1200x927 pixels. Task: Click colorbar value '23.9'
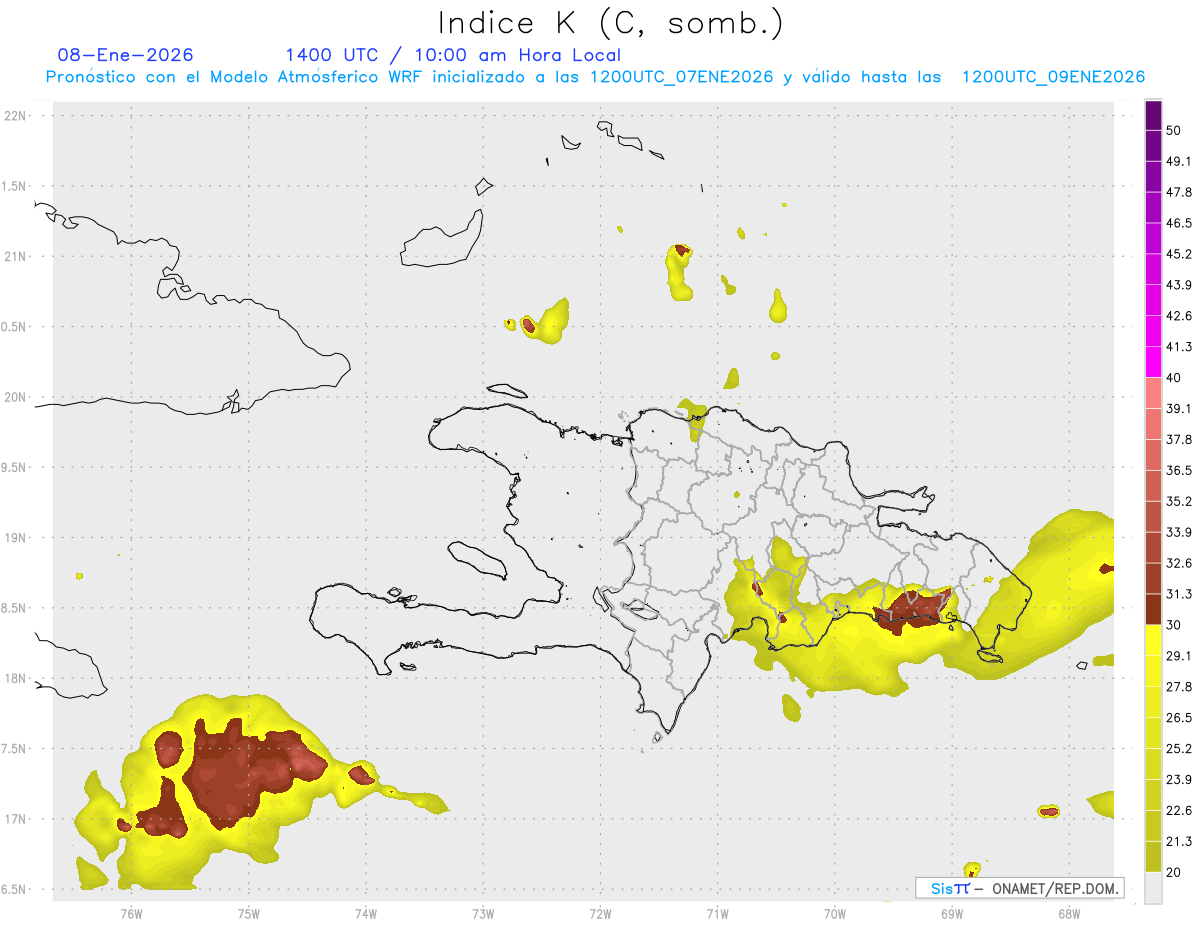point(1179,779)
